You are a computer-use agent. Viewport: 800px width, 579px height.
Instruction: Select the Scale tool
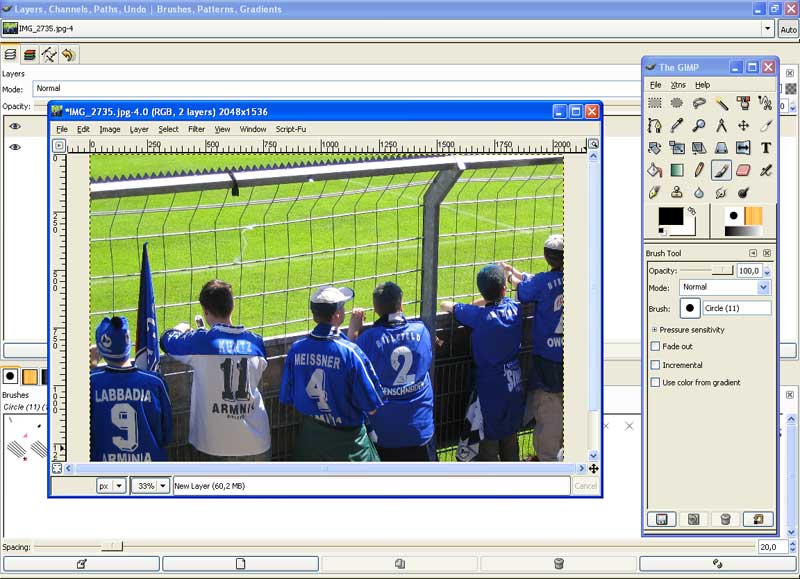[677, 148]
